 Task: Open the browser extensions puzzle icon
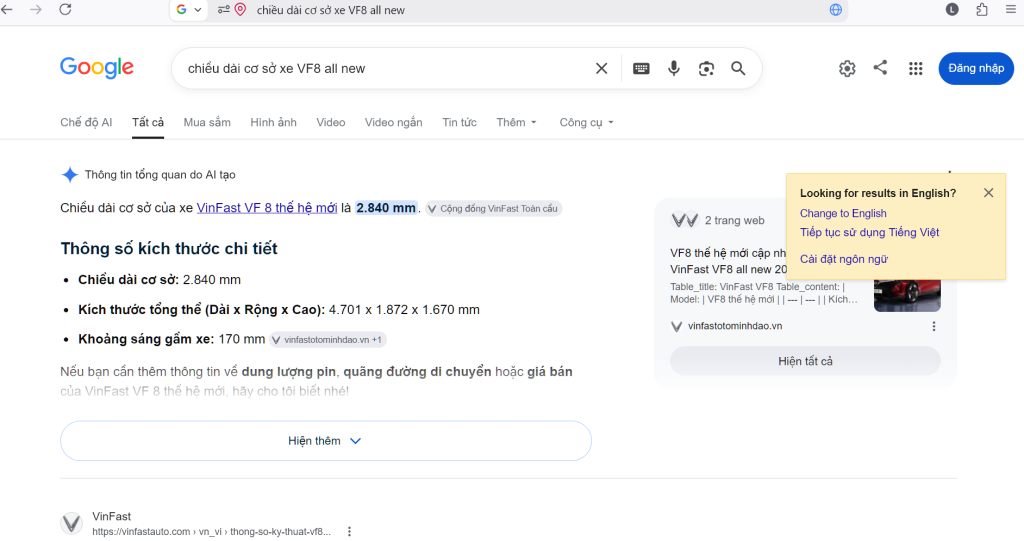coord(982,9)
